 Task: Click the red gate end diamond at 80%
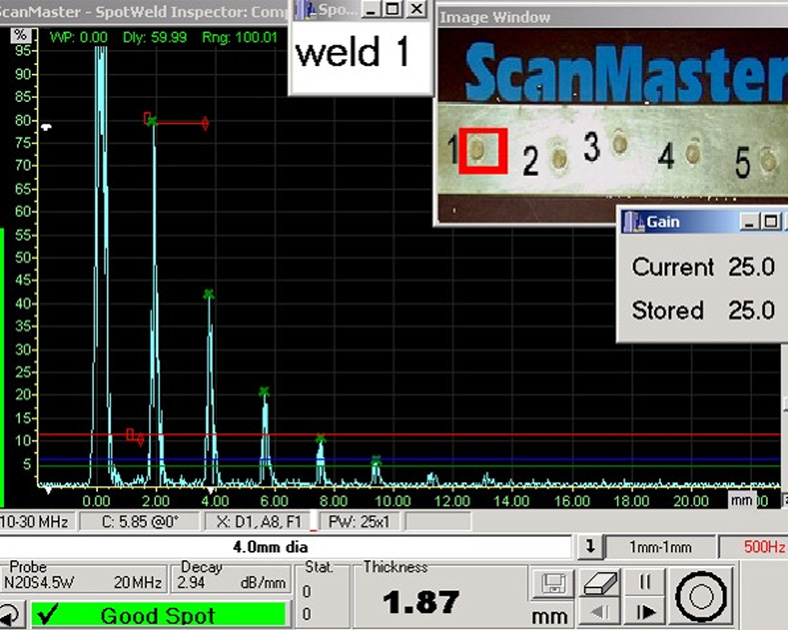(205, 123)
